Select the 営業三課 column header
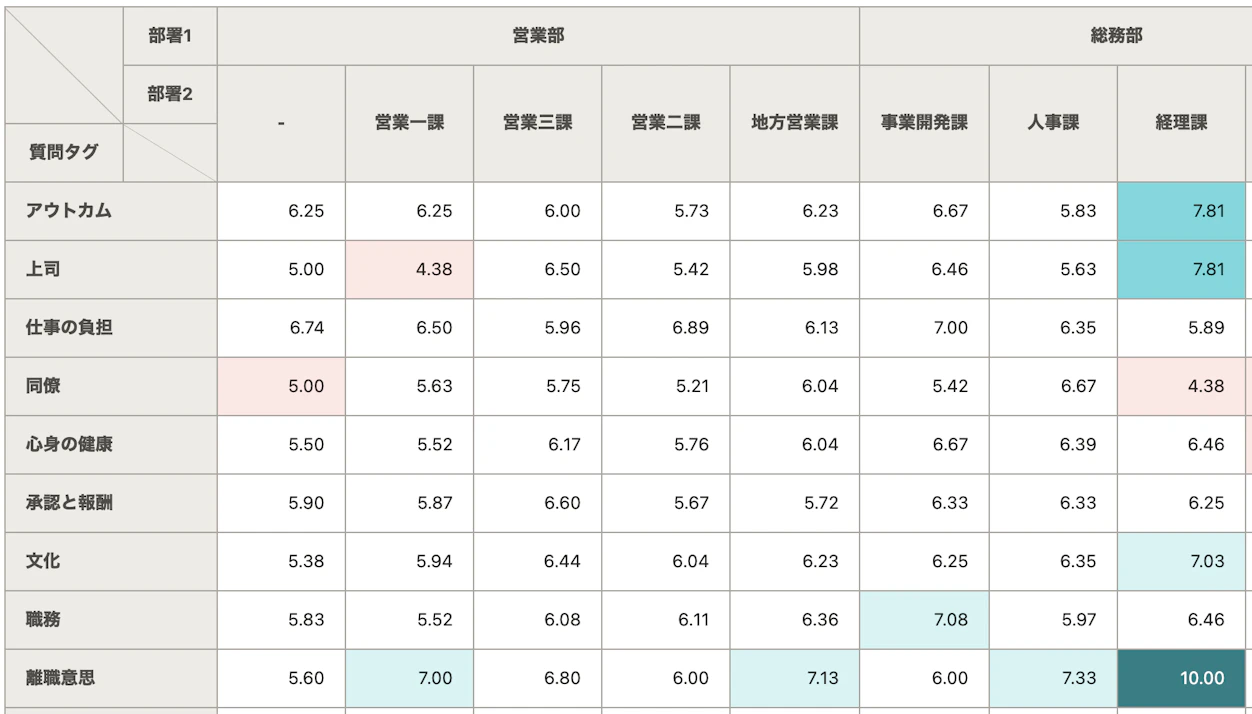 (x=537, y=123)
